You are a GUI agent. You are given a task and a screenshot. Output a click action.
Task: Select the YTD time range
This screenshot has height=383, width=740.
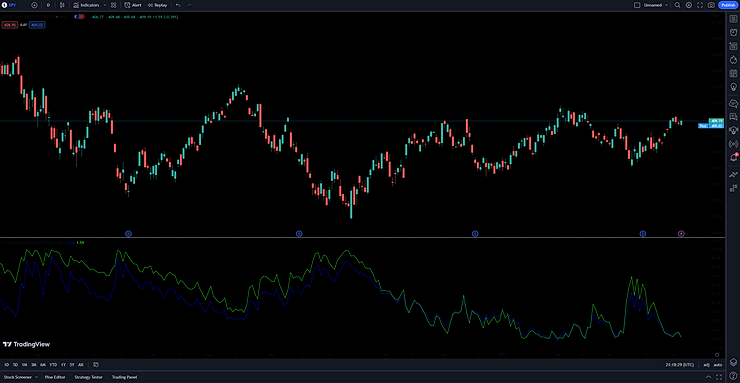[x=53, y=365]
